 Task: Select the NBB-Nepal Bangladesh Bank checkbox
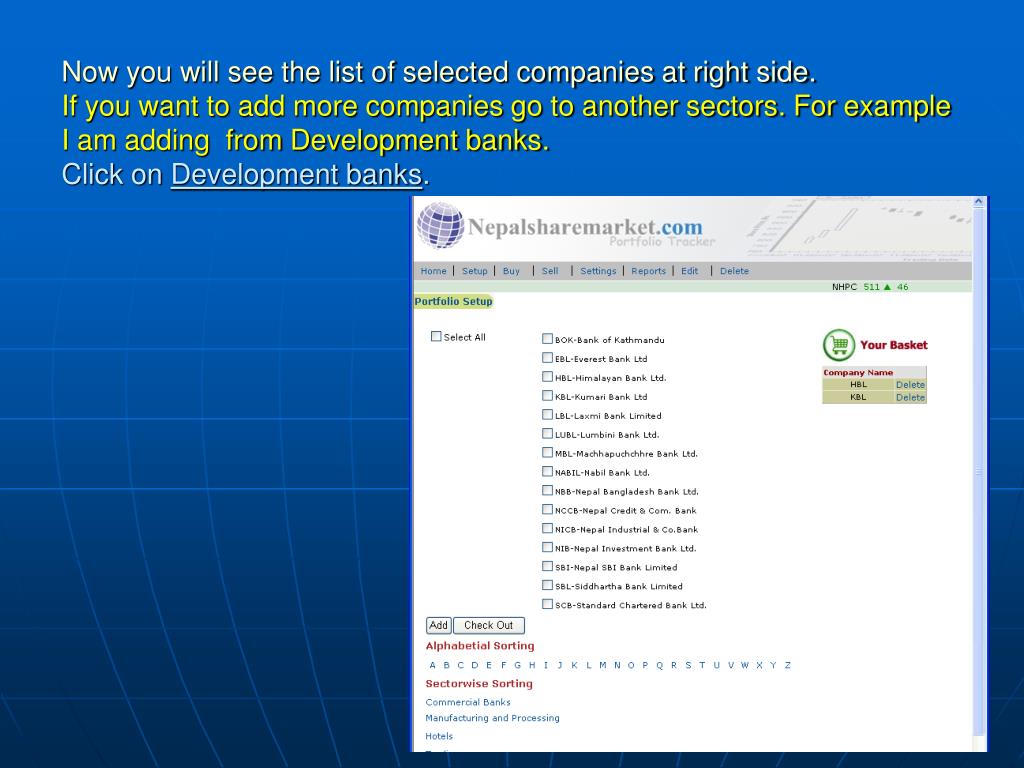point(547,490)
